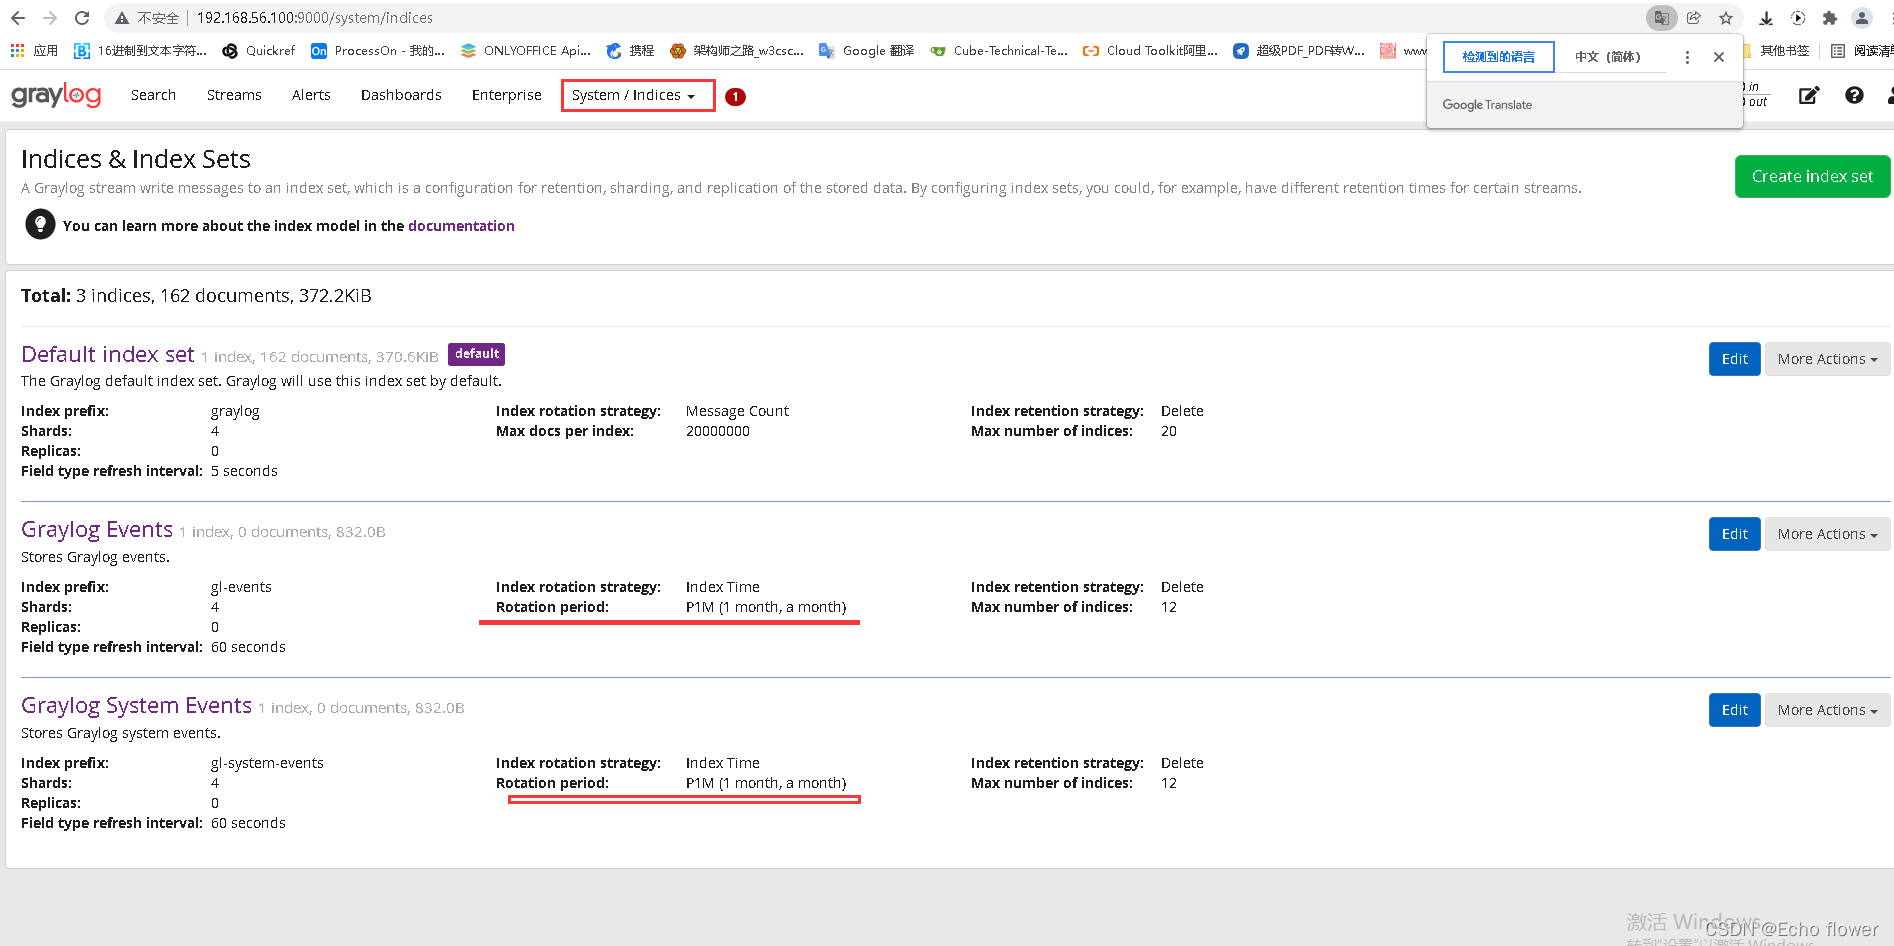The image size is (1894, 946).
Task: Click the Graylog logo
Action: pos(56,95)
